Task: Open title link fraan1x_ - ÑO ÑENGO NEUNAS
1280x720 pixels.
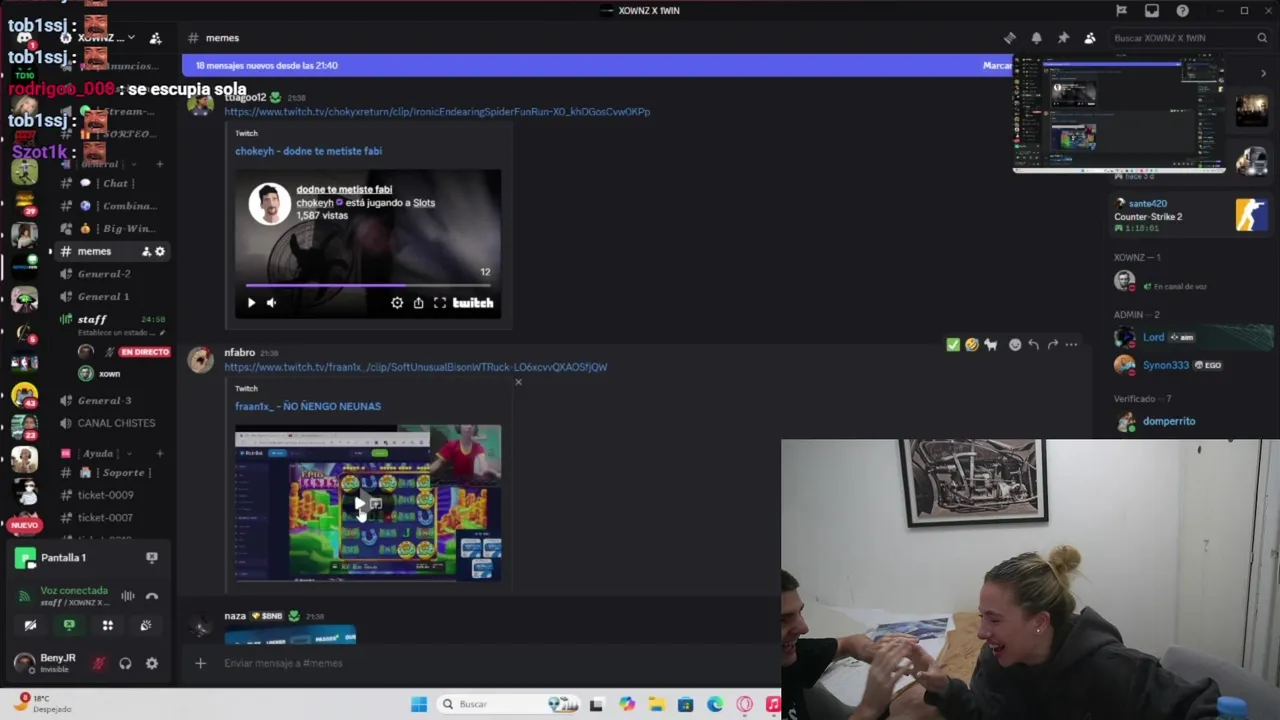Action: [x=308, y=406]
